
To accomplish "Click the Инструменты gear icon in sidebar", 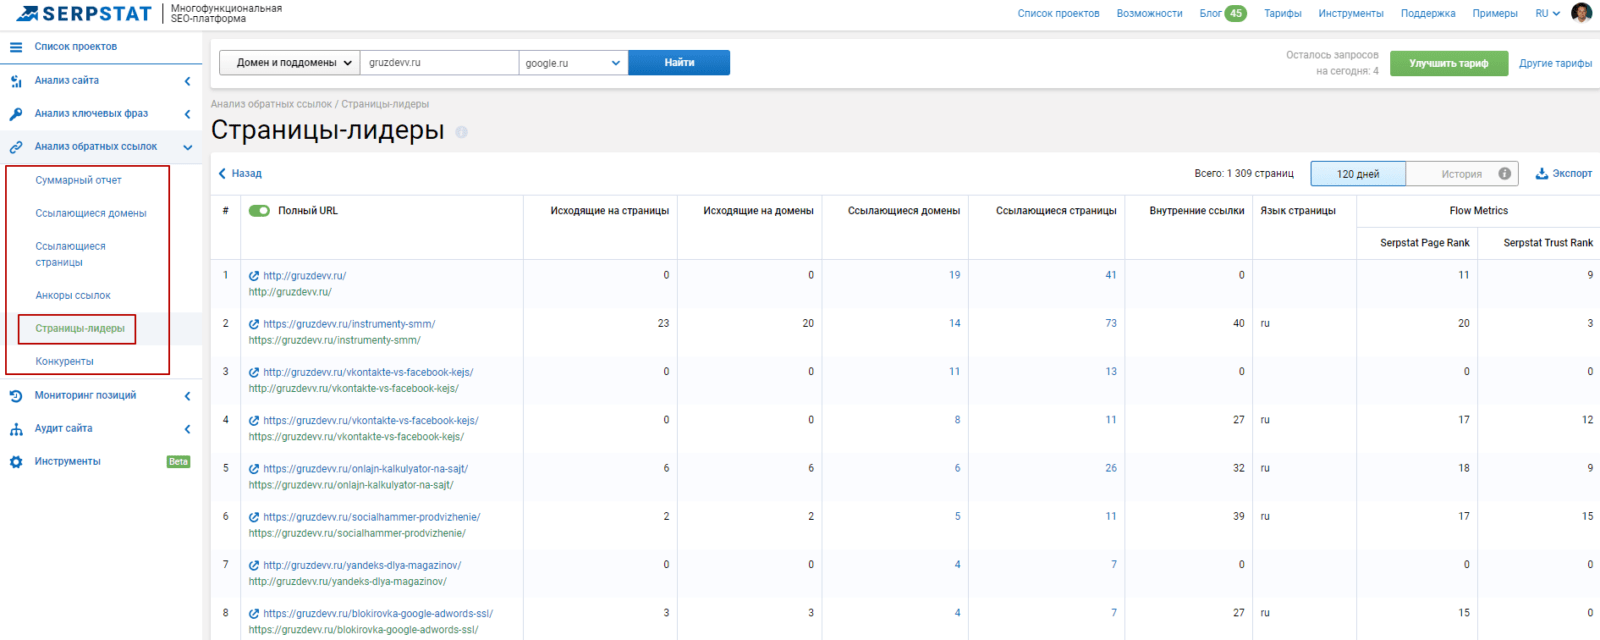I will pos(16,462).
